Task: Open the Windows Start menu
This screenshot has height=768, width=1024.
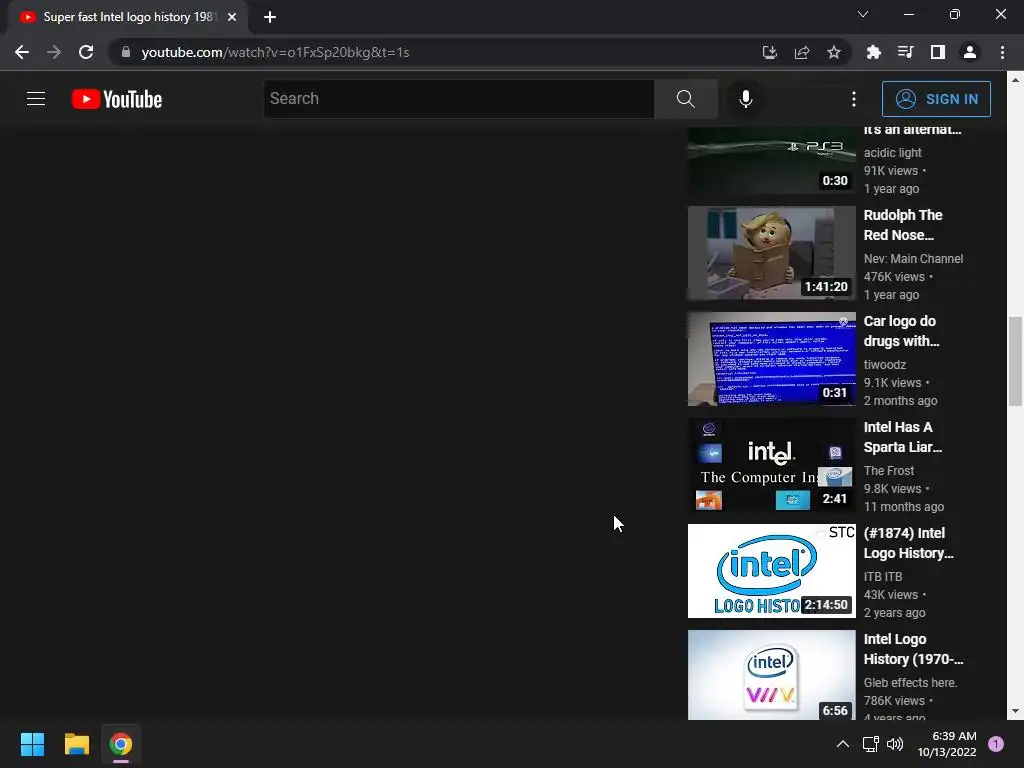Action: click(32, 744)
